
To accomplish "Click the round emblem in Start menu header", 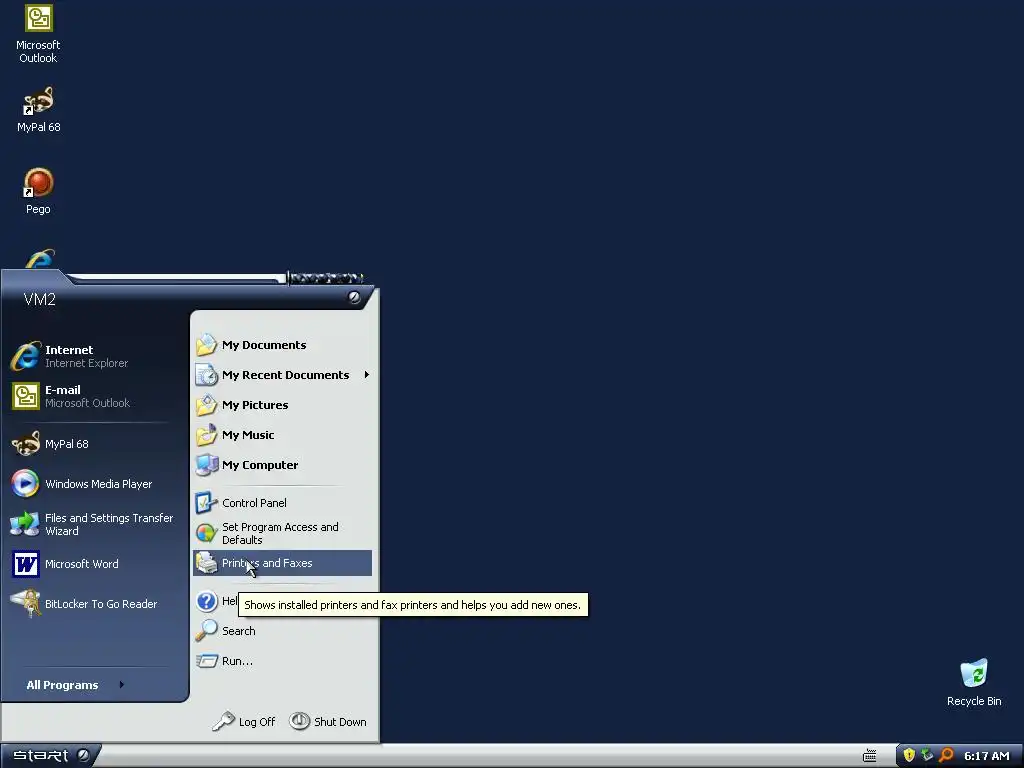I will [x=354, y=297].
